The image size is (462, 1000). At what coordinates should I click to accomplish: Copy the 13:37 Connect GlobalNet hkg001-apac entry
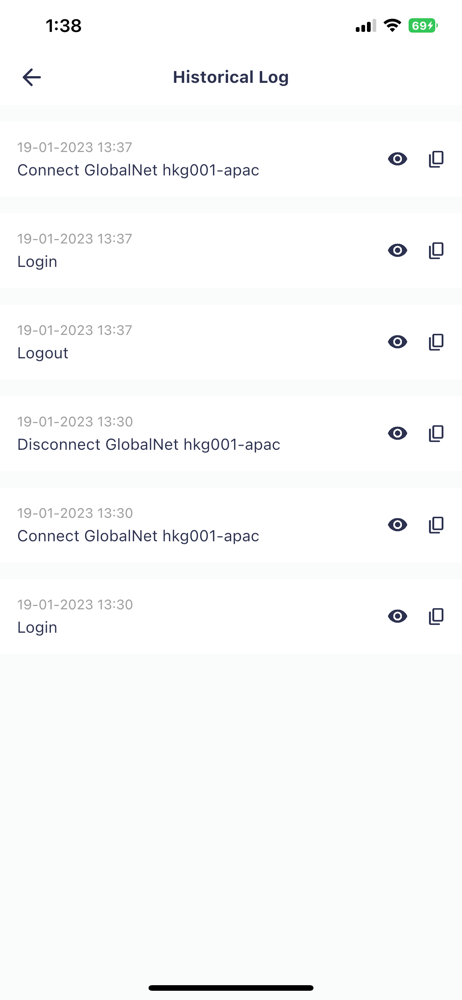click(x=436, y=159)
